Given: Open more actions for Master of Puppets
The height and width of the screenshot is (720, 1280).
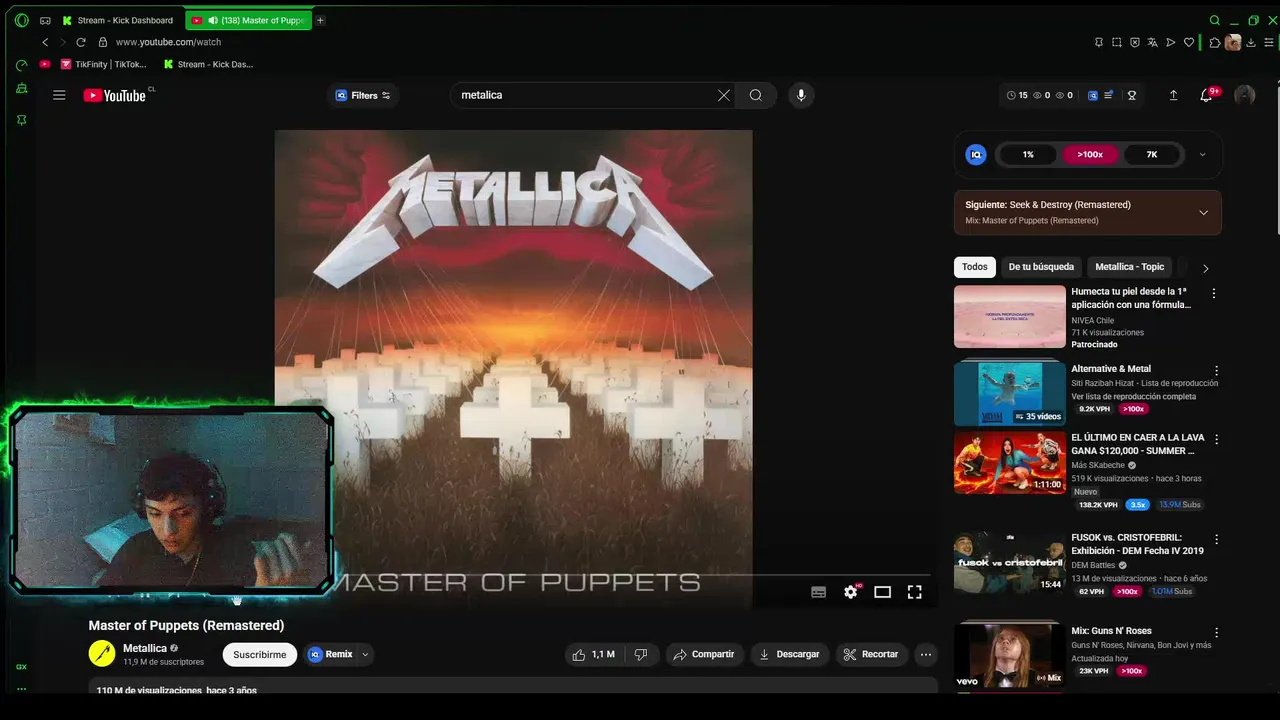Looking at the screenshot, I should tap(926, 654).
